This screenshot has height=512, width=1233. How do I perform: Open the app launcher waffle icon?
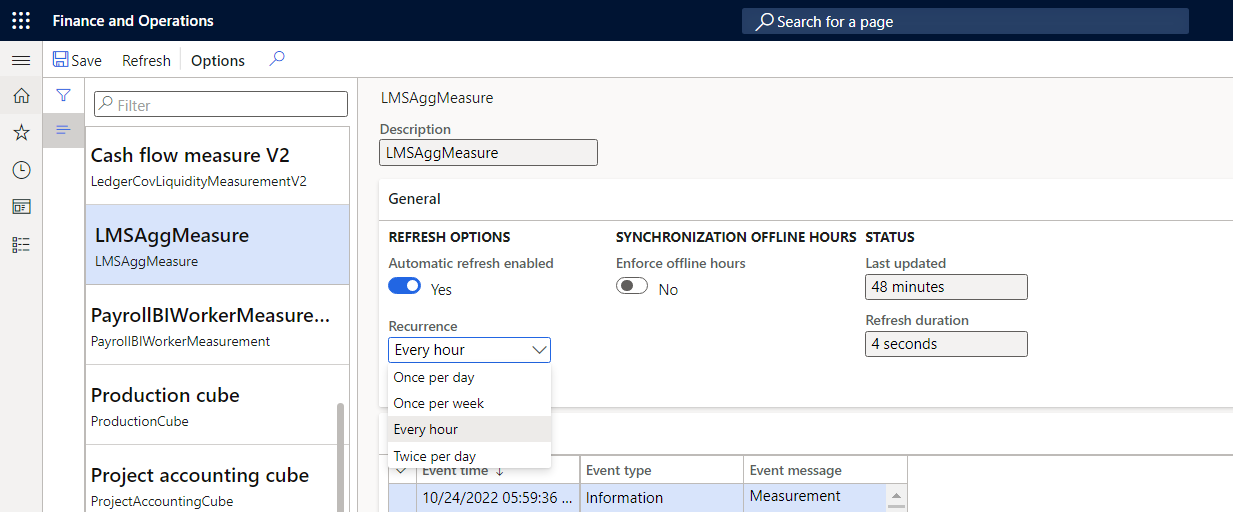(x=20, y=21)
